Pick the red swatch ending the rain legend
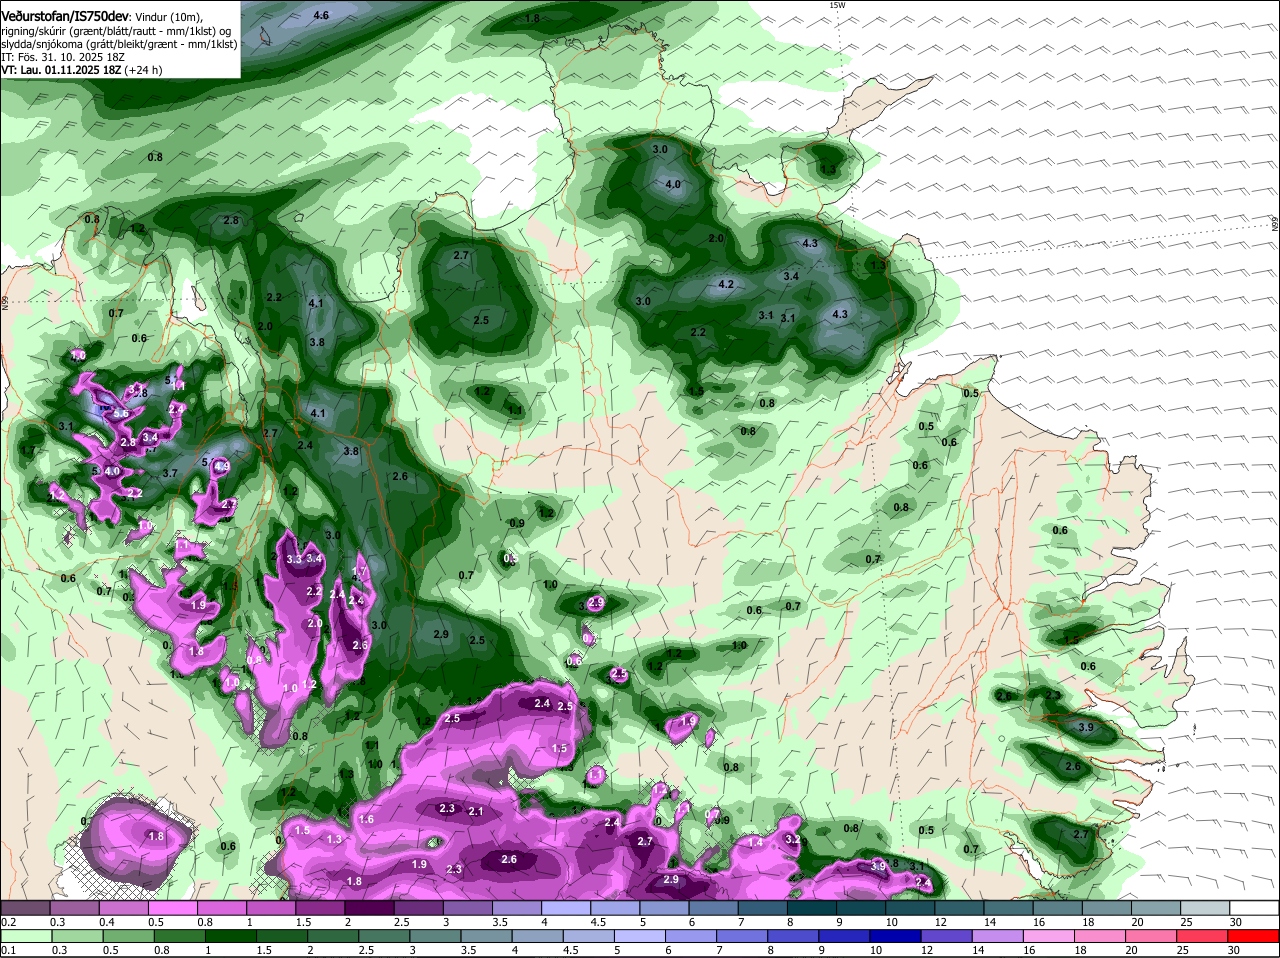 1255,937
